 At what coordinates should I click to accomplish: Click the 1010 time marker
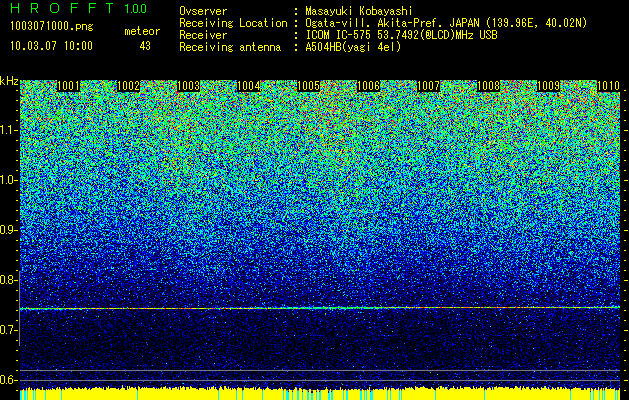609,86
